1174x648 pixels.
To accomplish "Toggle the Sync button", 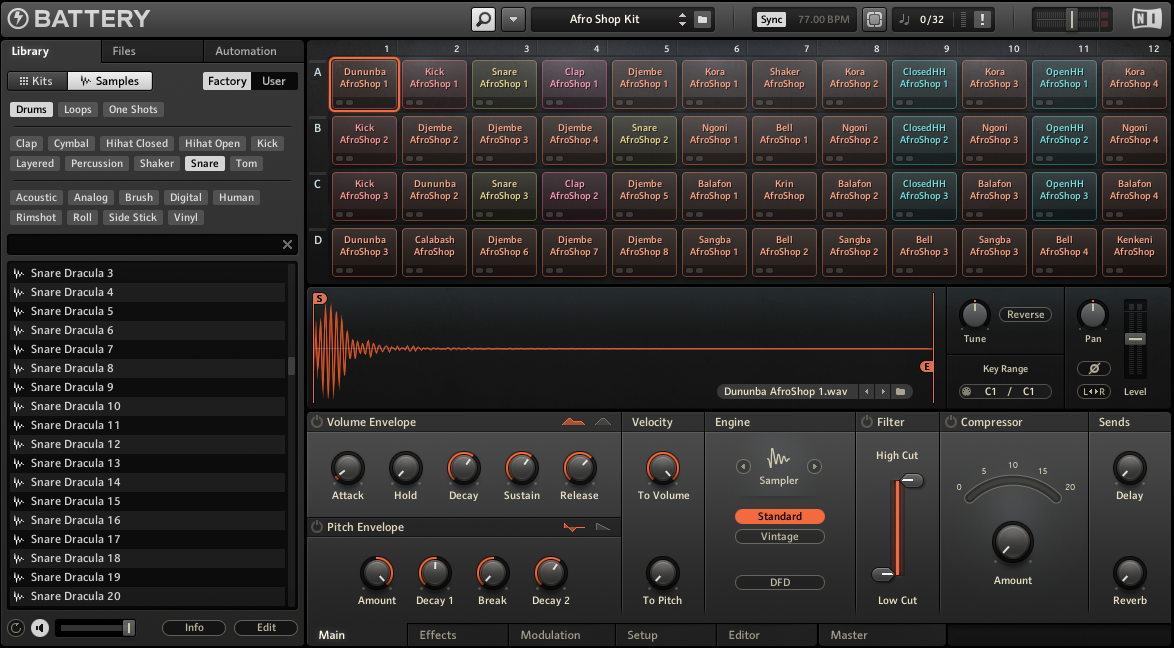I will point(771,19).
